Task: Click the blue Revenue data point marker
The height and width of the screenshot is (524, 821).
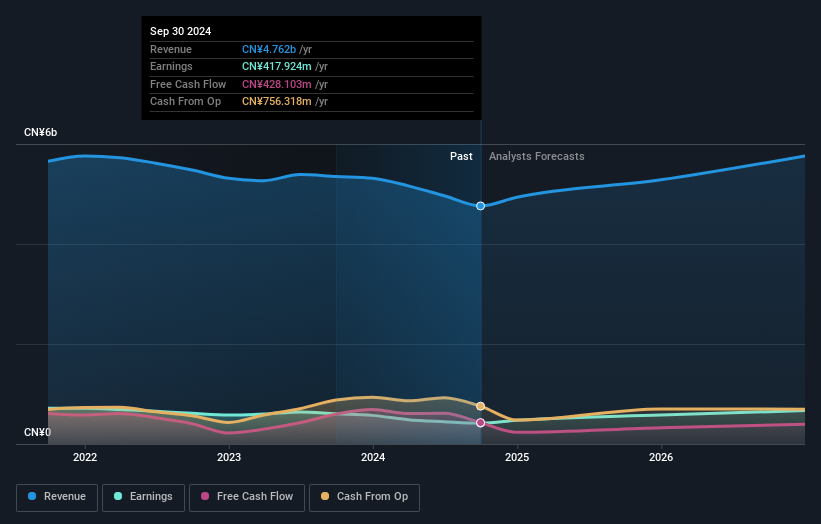Action: click(480, 206)
